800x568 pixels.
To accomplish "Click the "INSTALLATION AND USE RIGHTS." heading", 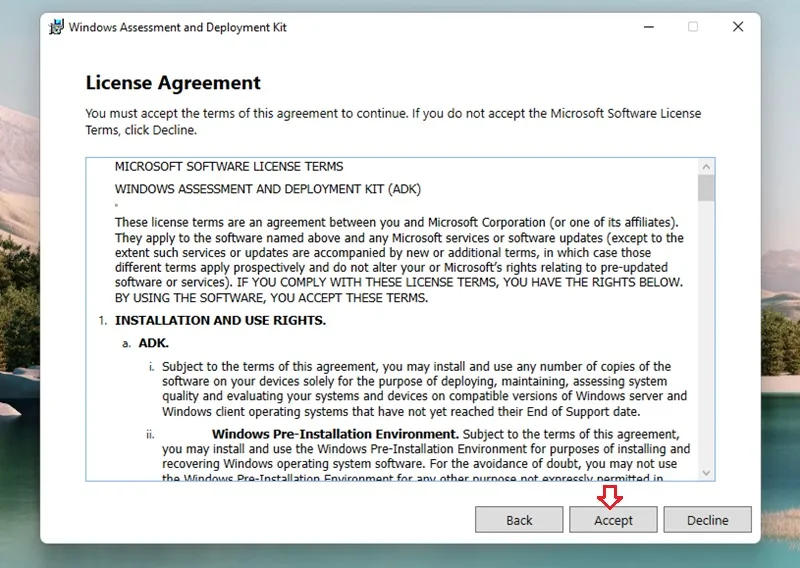I will coord(220,320).
